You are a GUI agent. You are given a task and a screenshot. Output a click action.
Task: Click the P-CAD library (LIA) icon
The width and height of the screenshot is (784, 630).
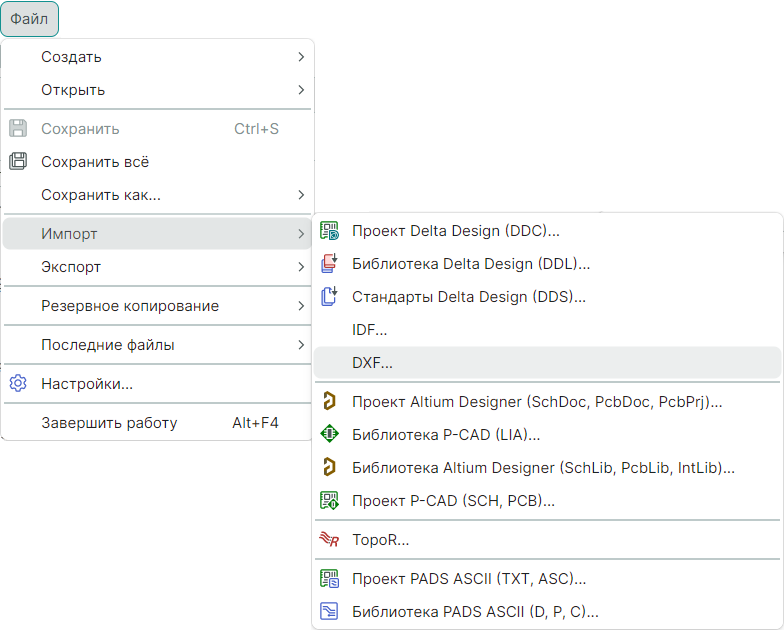pos(329,435)
